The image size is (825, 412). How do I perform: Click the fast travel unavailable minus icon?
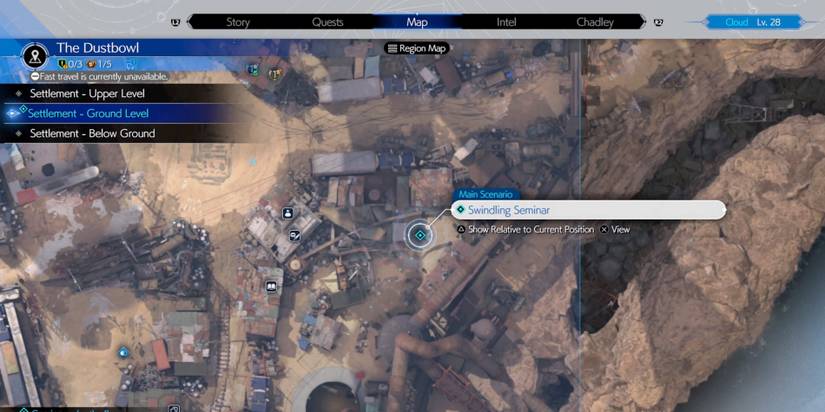pyautogui.click(x=35, y=77)
